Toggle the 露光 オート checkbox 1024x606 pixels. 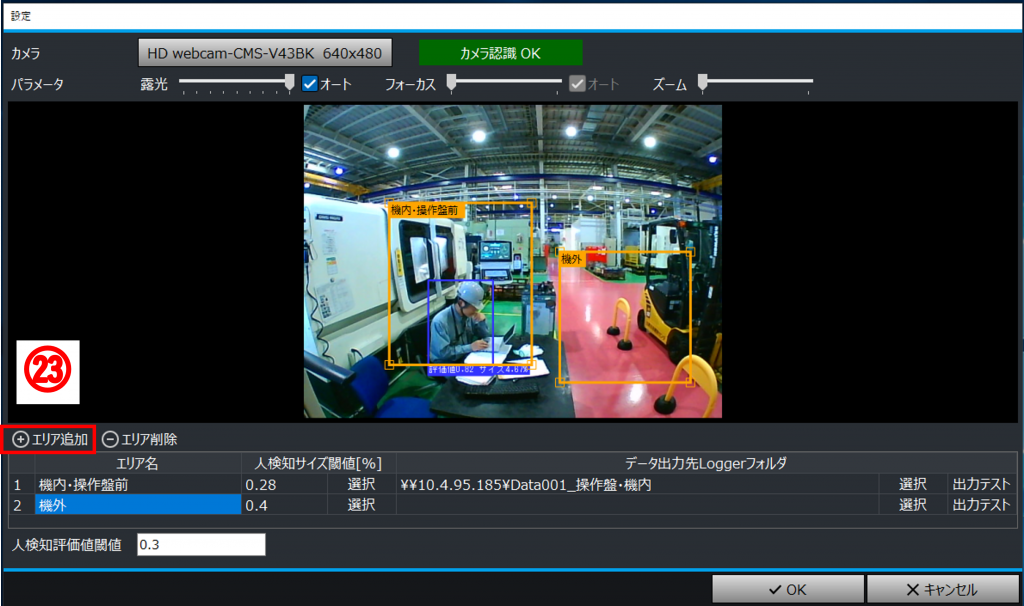310,84
